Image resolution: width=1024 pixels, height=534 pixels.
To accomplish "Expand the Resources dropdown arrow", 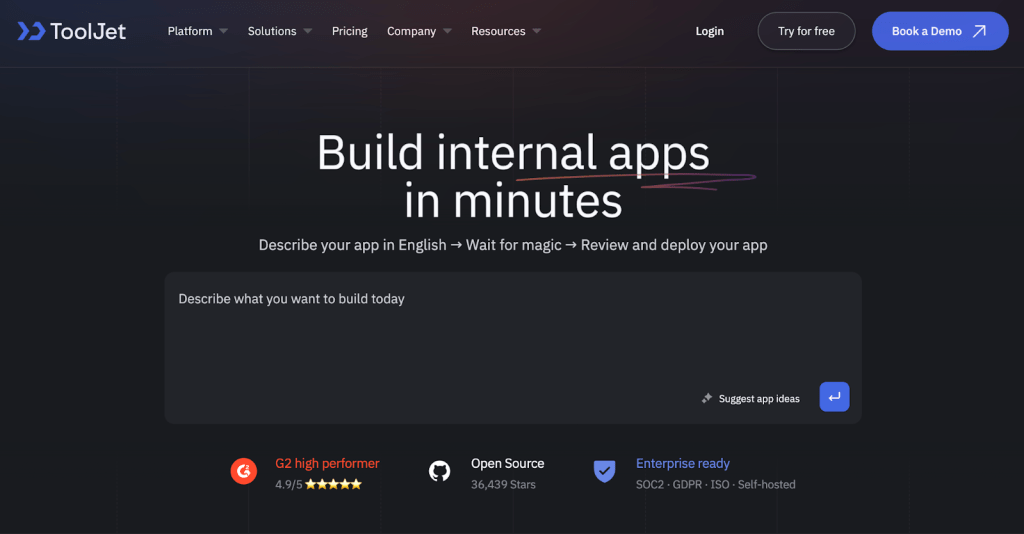I will (x=537, y=31).
